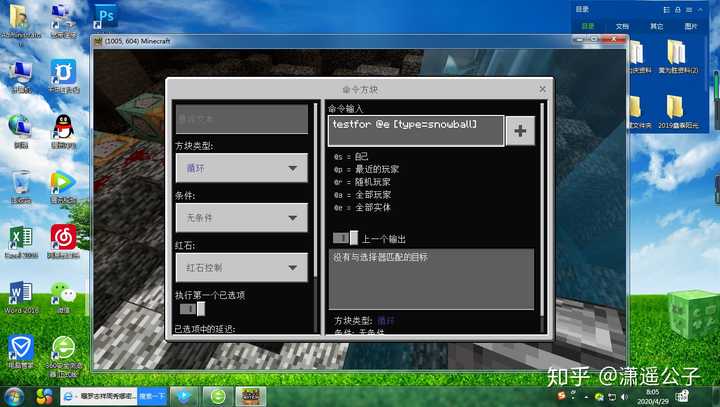Open the QQ penguin desktop shortcut
This screenshot has height=407, width=720.
(63, 131)
